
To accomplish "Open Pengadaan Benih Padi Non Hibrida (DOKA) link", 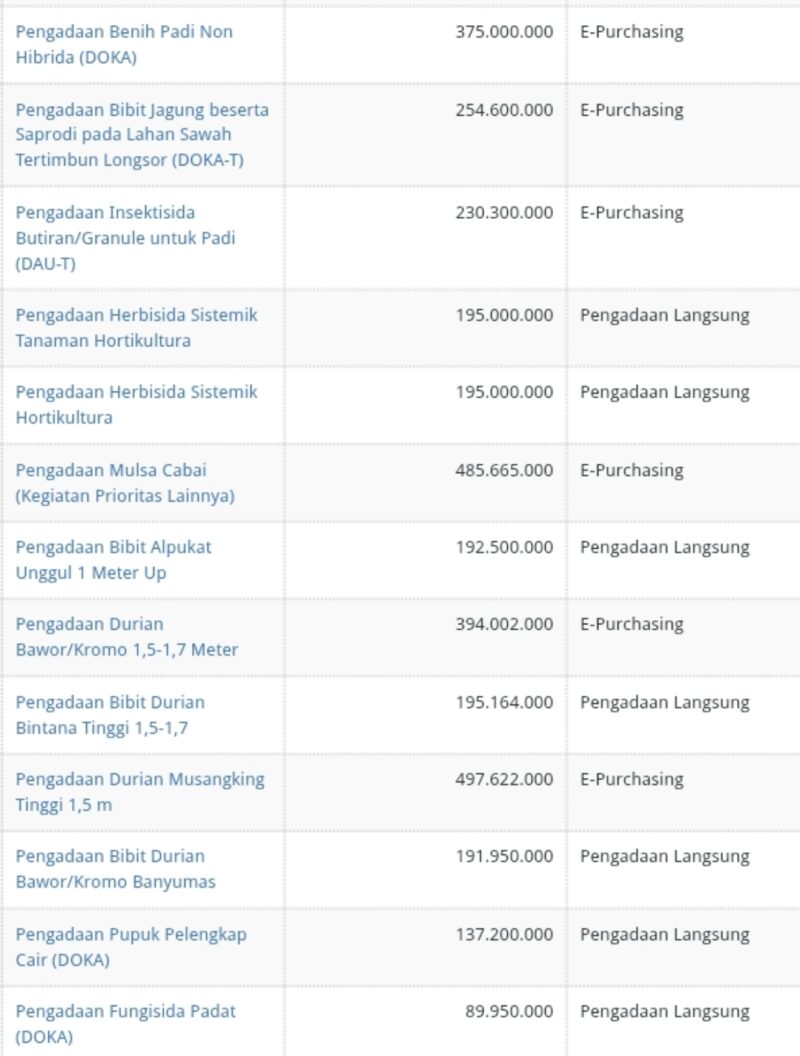I will (x=124, y=44).
